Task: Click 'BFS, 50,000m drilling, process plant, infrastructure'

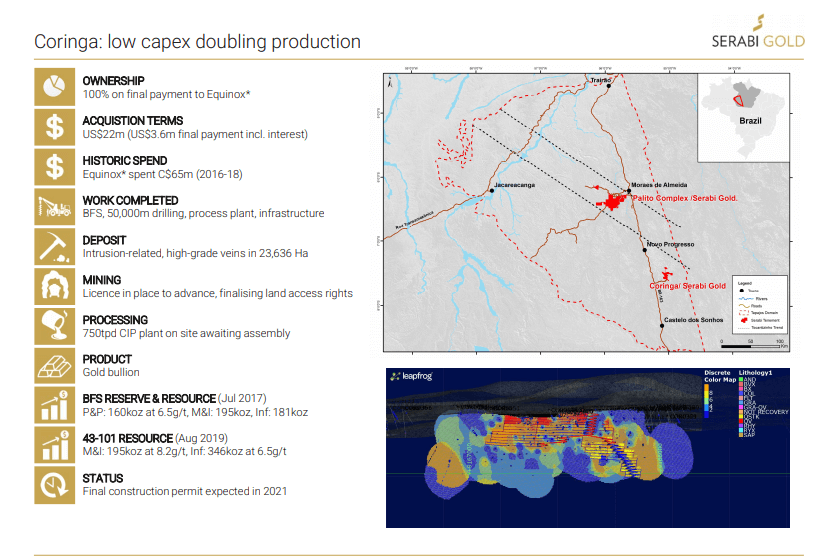Action: tap(203, 214)
